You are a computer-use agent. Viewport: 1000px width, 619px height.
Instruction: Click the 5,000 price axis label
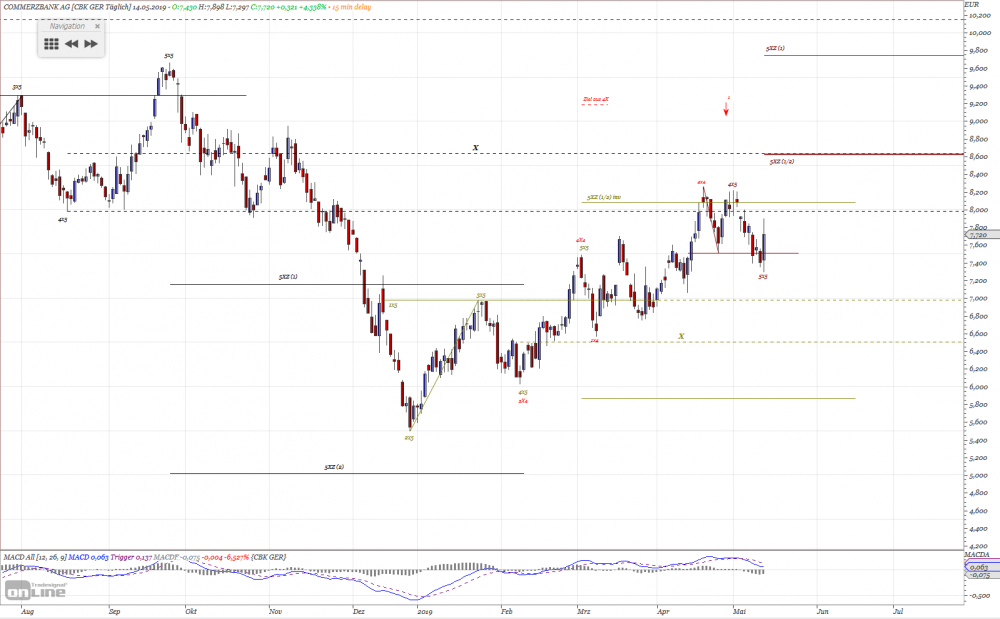pyautogui.click(x=978, y=476)
